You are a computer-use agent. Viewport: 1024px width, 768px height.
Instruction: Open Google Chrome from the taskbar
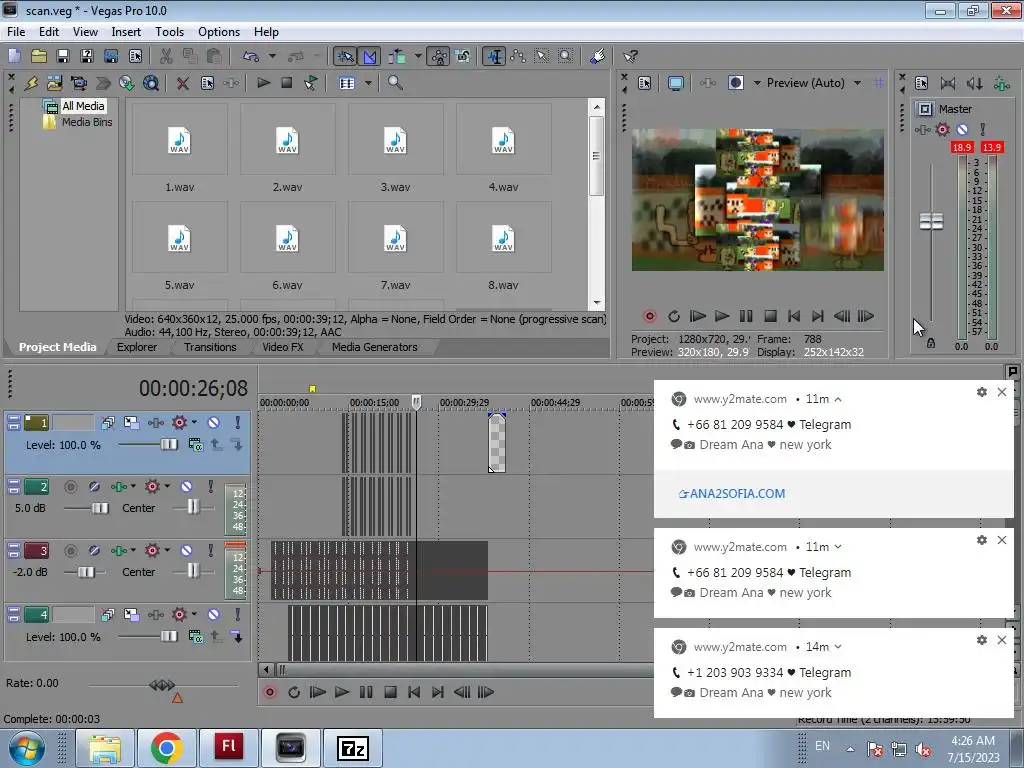tap(167, 748)
